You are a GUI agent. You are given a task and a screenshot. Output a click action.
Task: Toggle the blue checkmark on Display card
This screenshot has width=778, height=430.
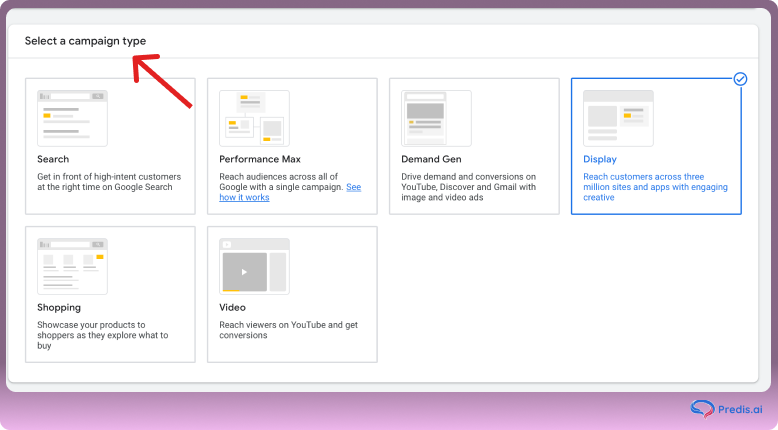point(740,79)
